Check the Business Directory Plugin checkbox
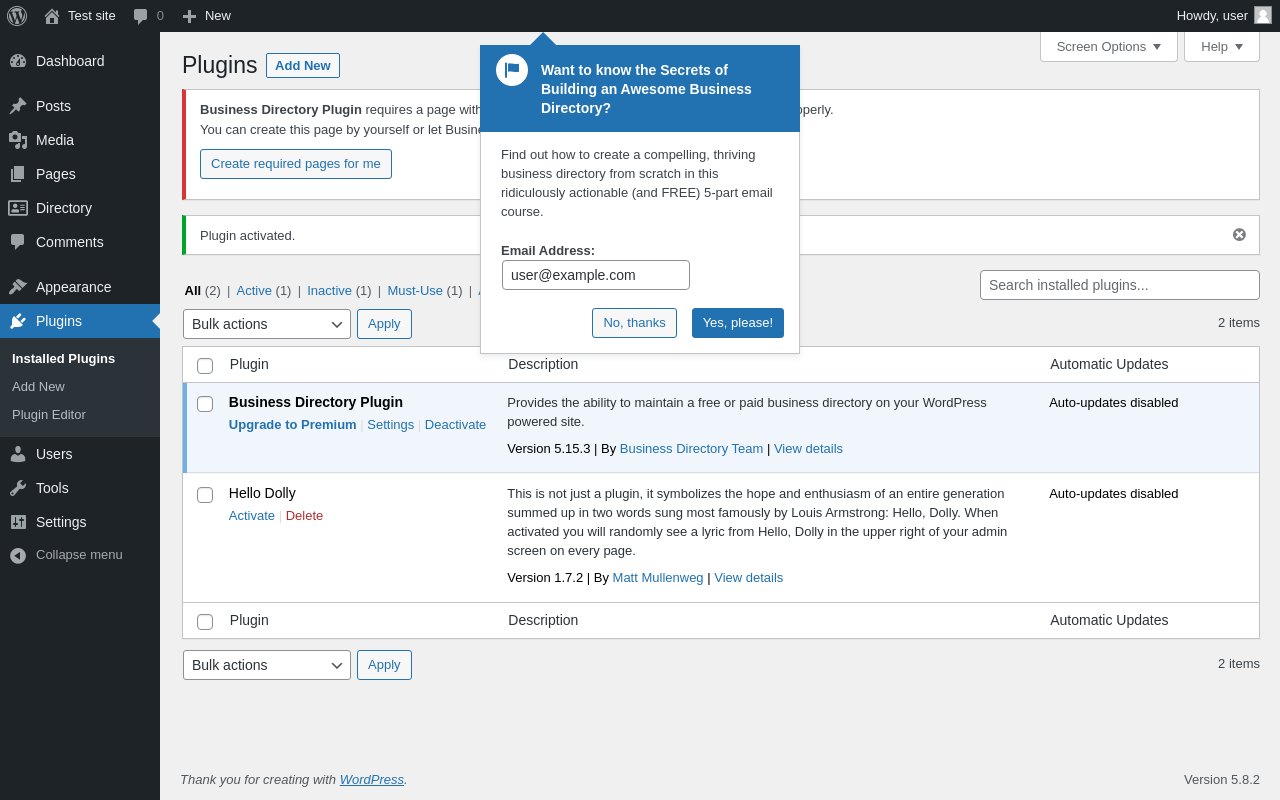The height and width of the screenshot is (800, 1280). point(205,404)
